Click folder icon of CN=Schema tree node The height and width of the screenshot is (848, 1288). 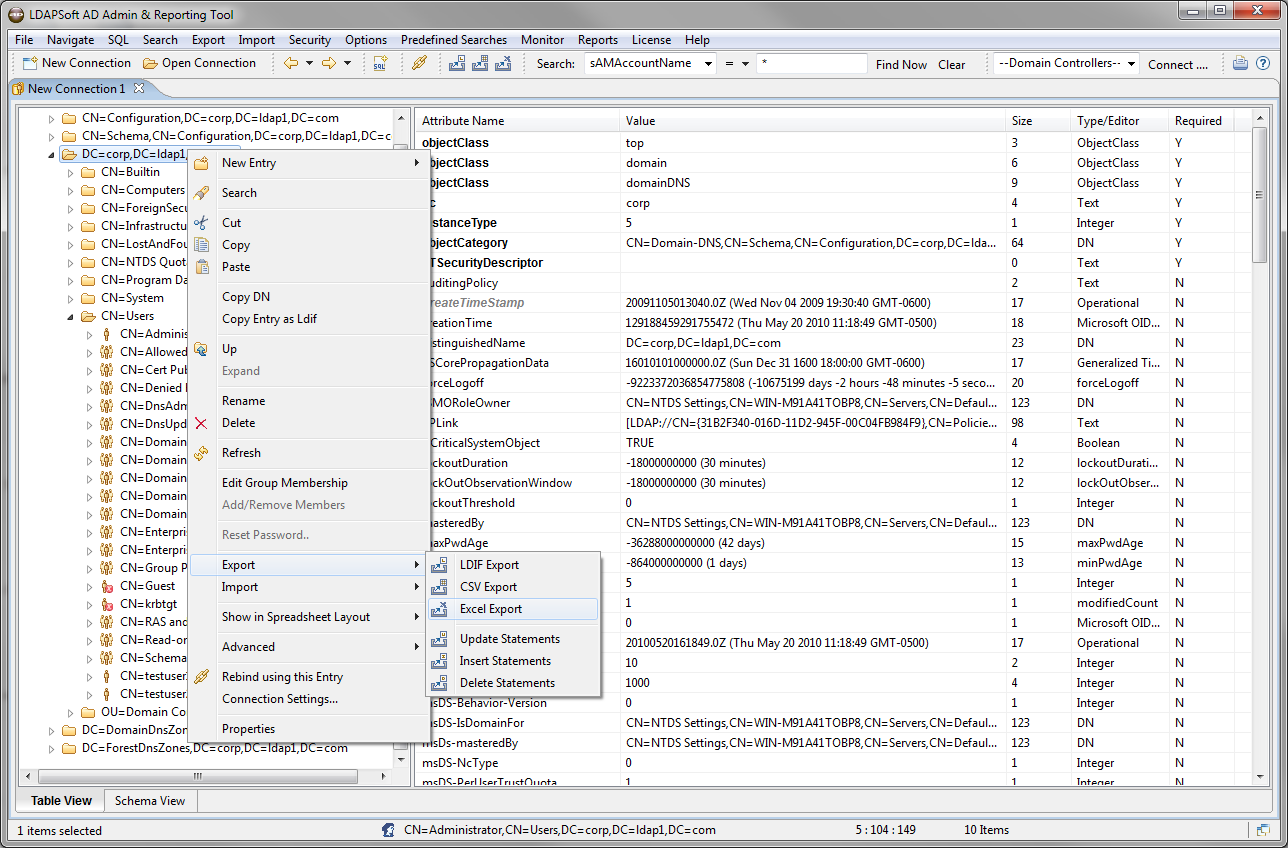[x=69, y=136]
